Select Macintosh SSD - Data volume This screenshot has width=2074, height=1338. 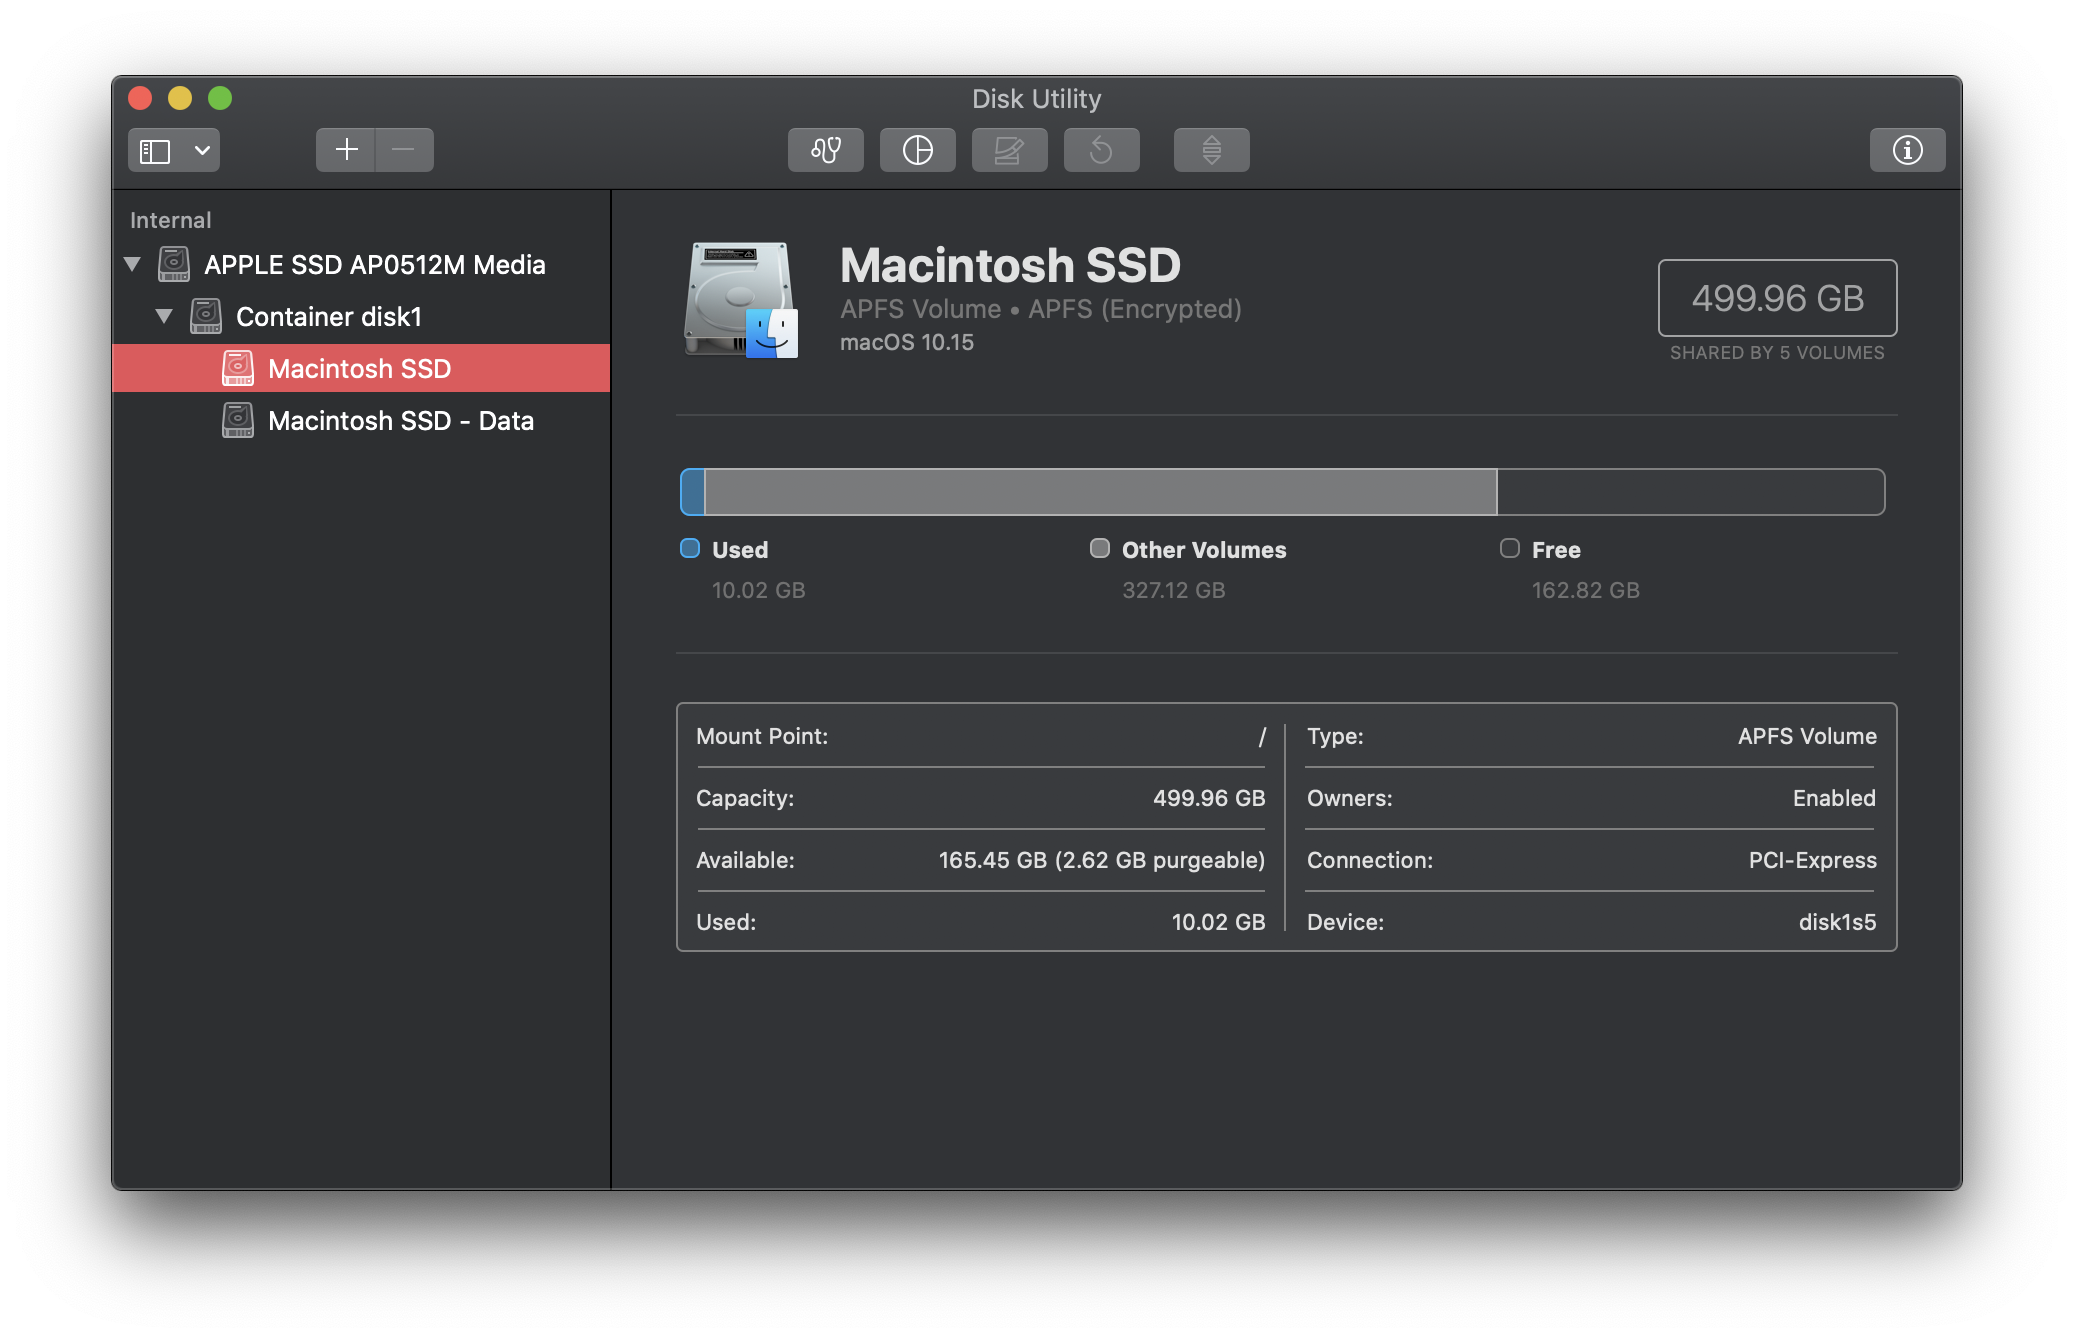pos(361,420)
